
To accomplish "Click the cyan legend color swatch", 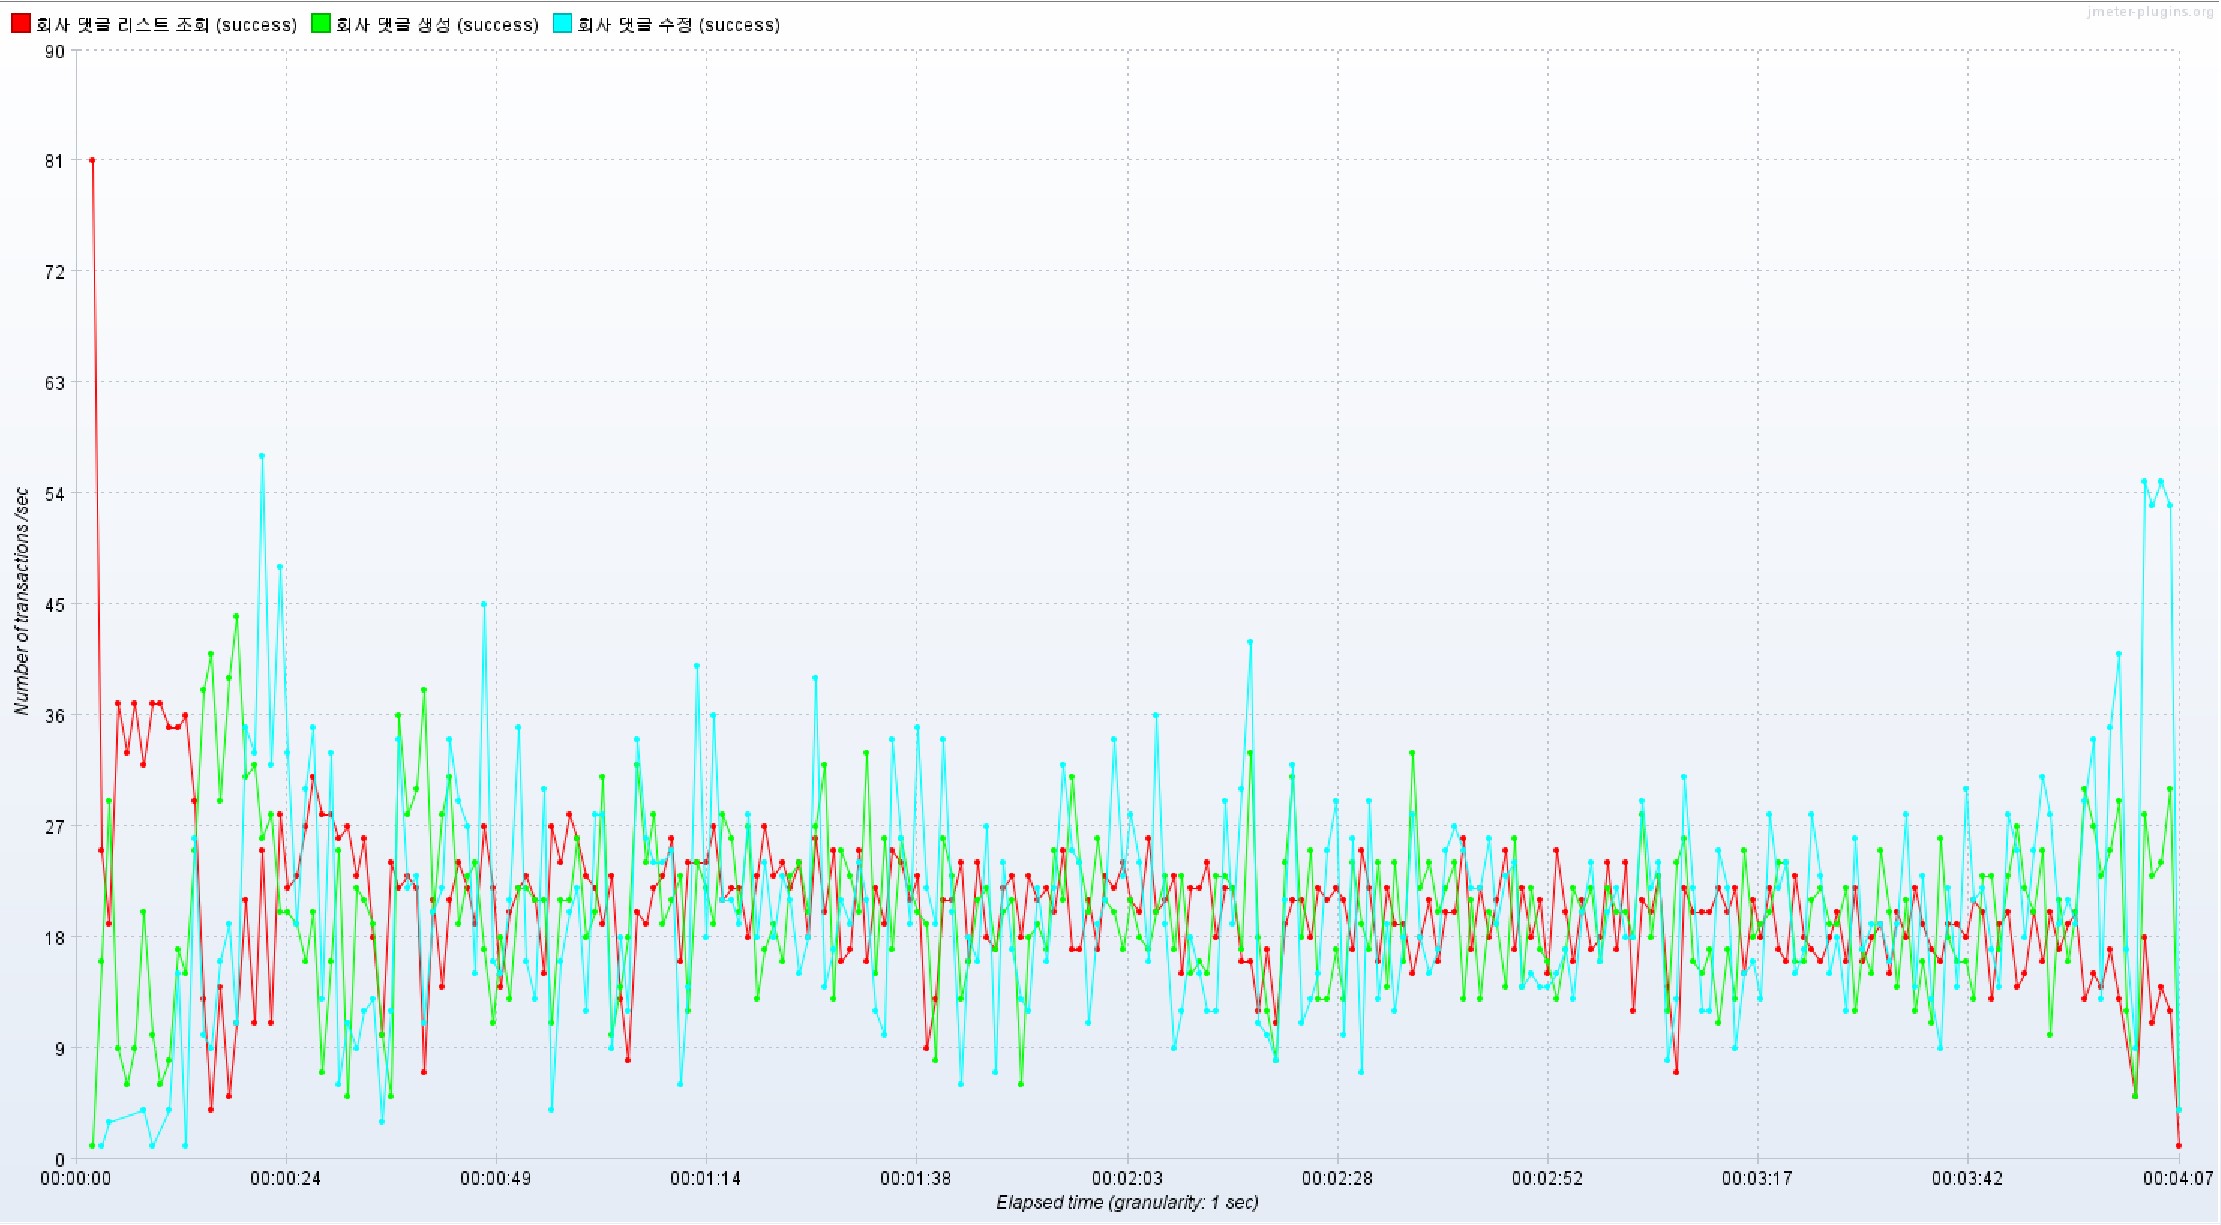I will (562, 24).
